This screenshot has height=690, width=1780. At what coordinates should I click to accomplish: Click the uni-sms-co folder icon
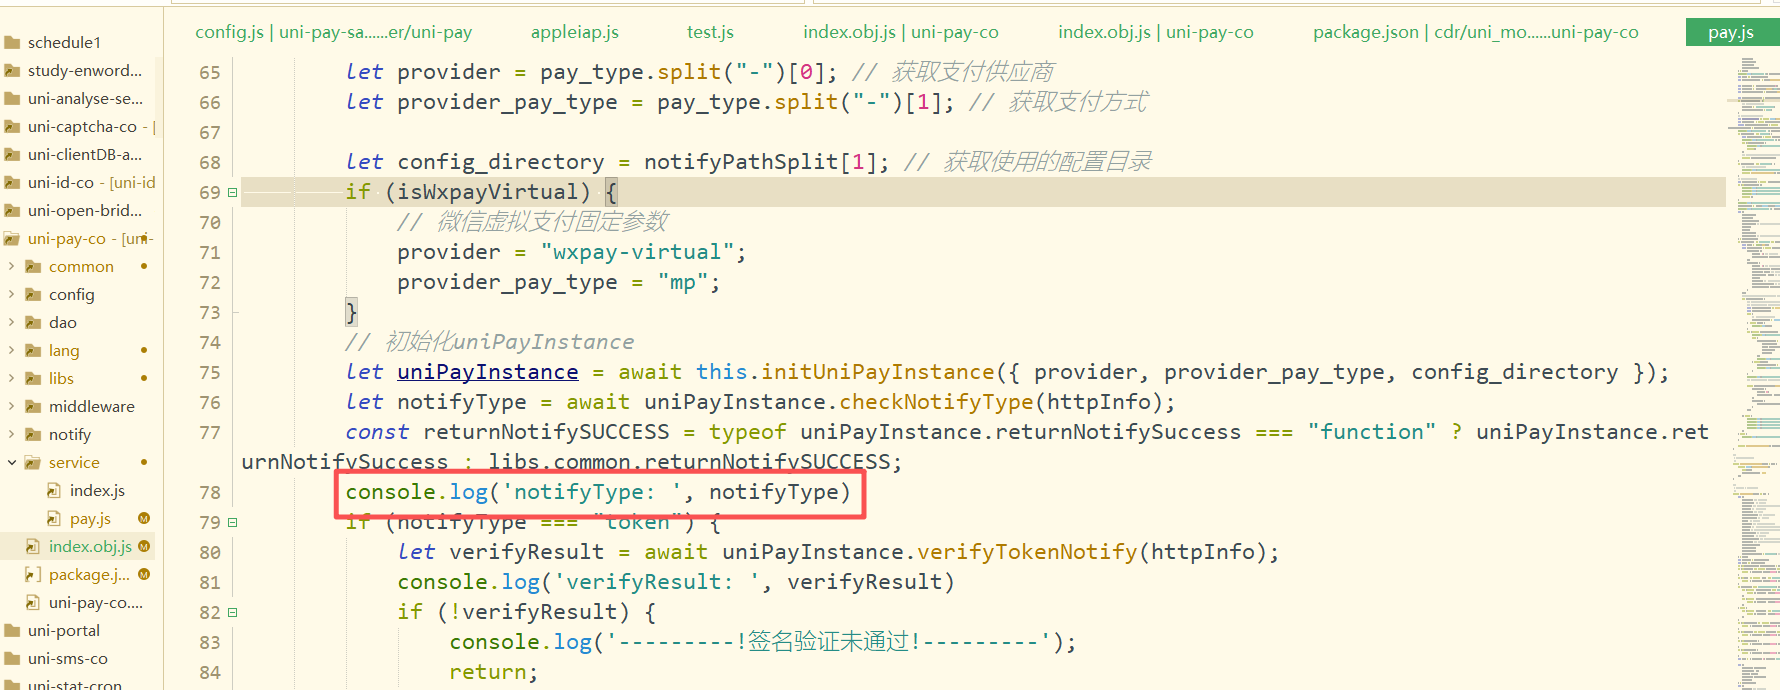point(12,659)
